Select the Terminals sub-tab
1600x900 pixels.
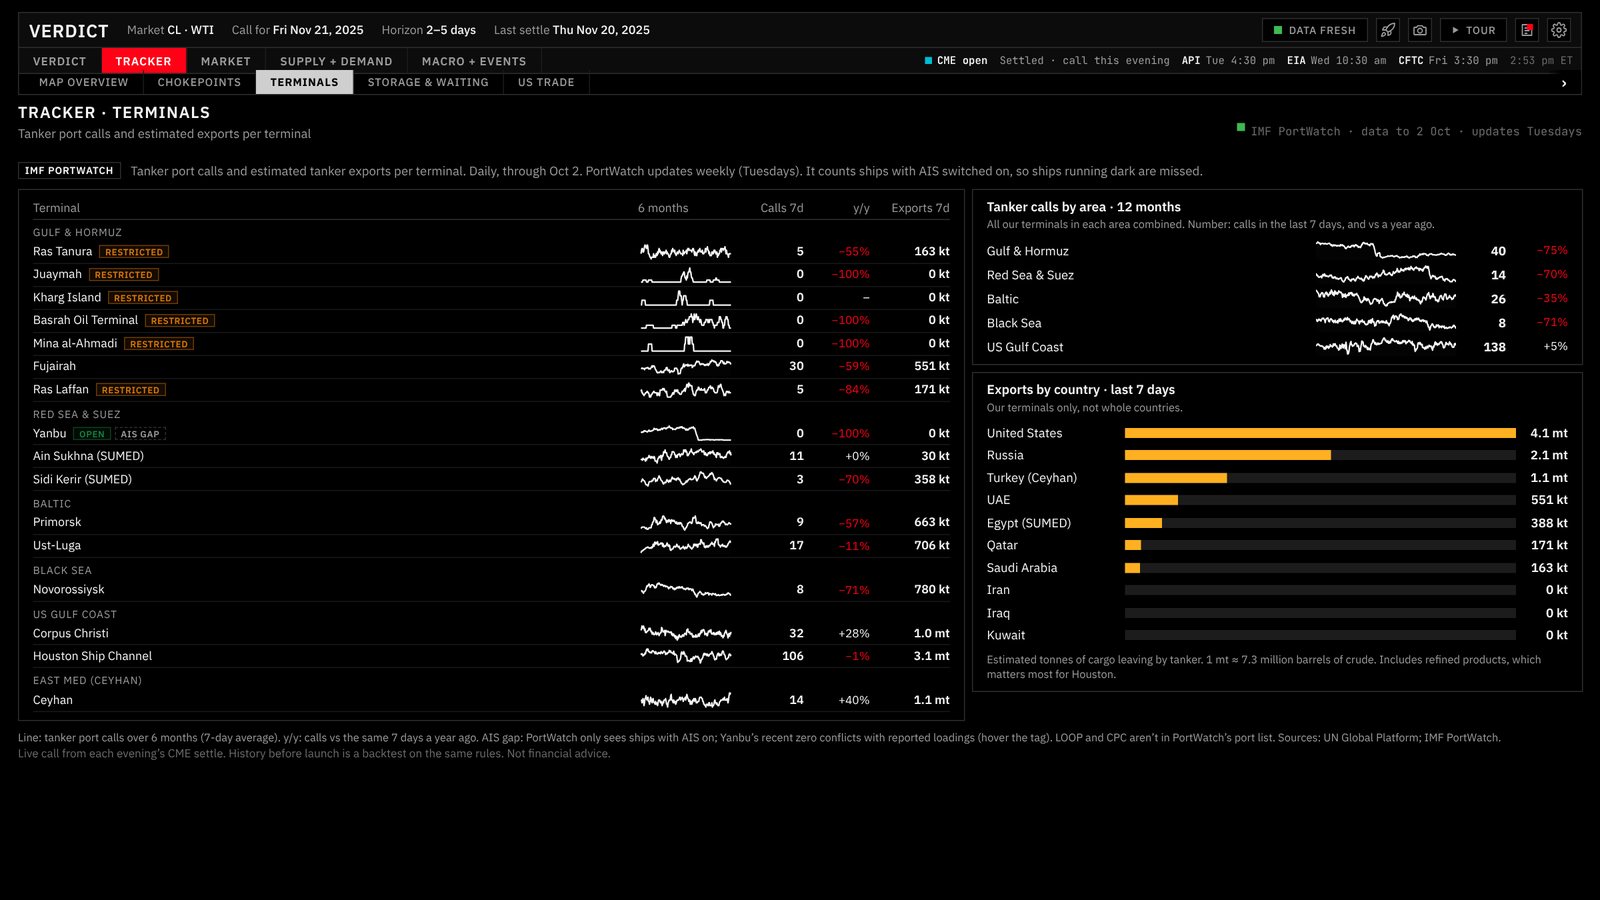click(304, 83)
